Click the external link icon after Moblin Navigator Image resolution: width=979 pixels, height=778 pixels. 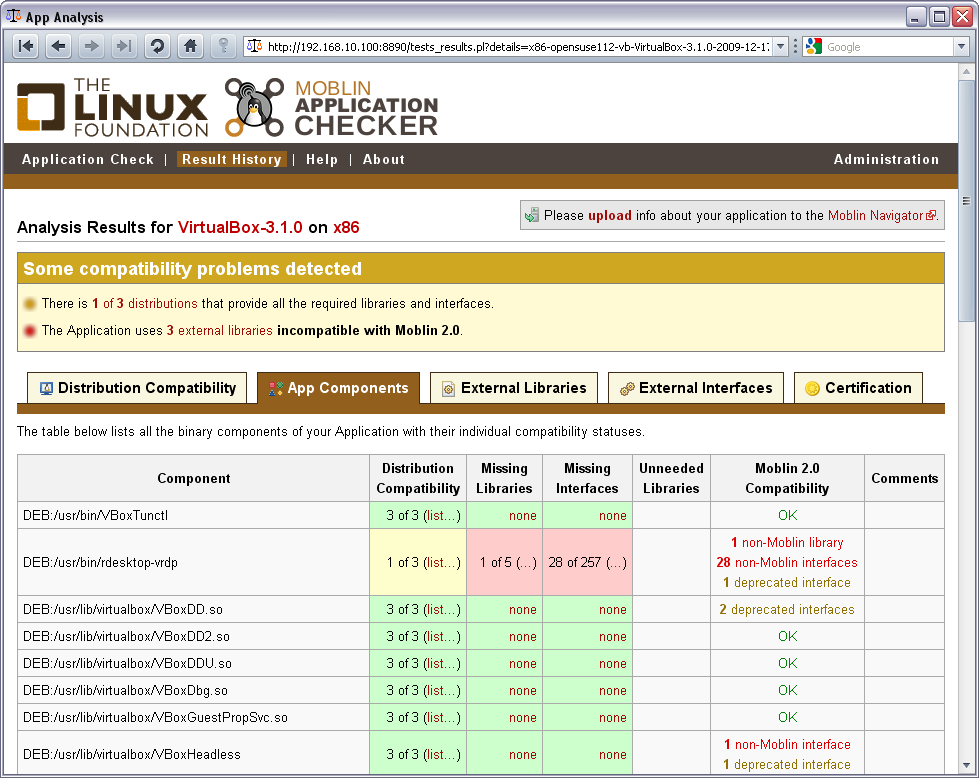coord(931,215)
